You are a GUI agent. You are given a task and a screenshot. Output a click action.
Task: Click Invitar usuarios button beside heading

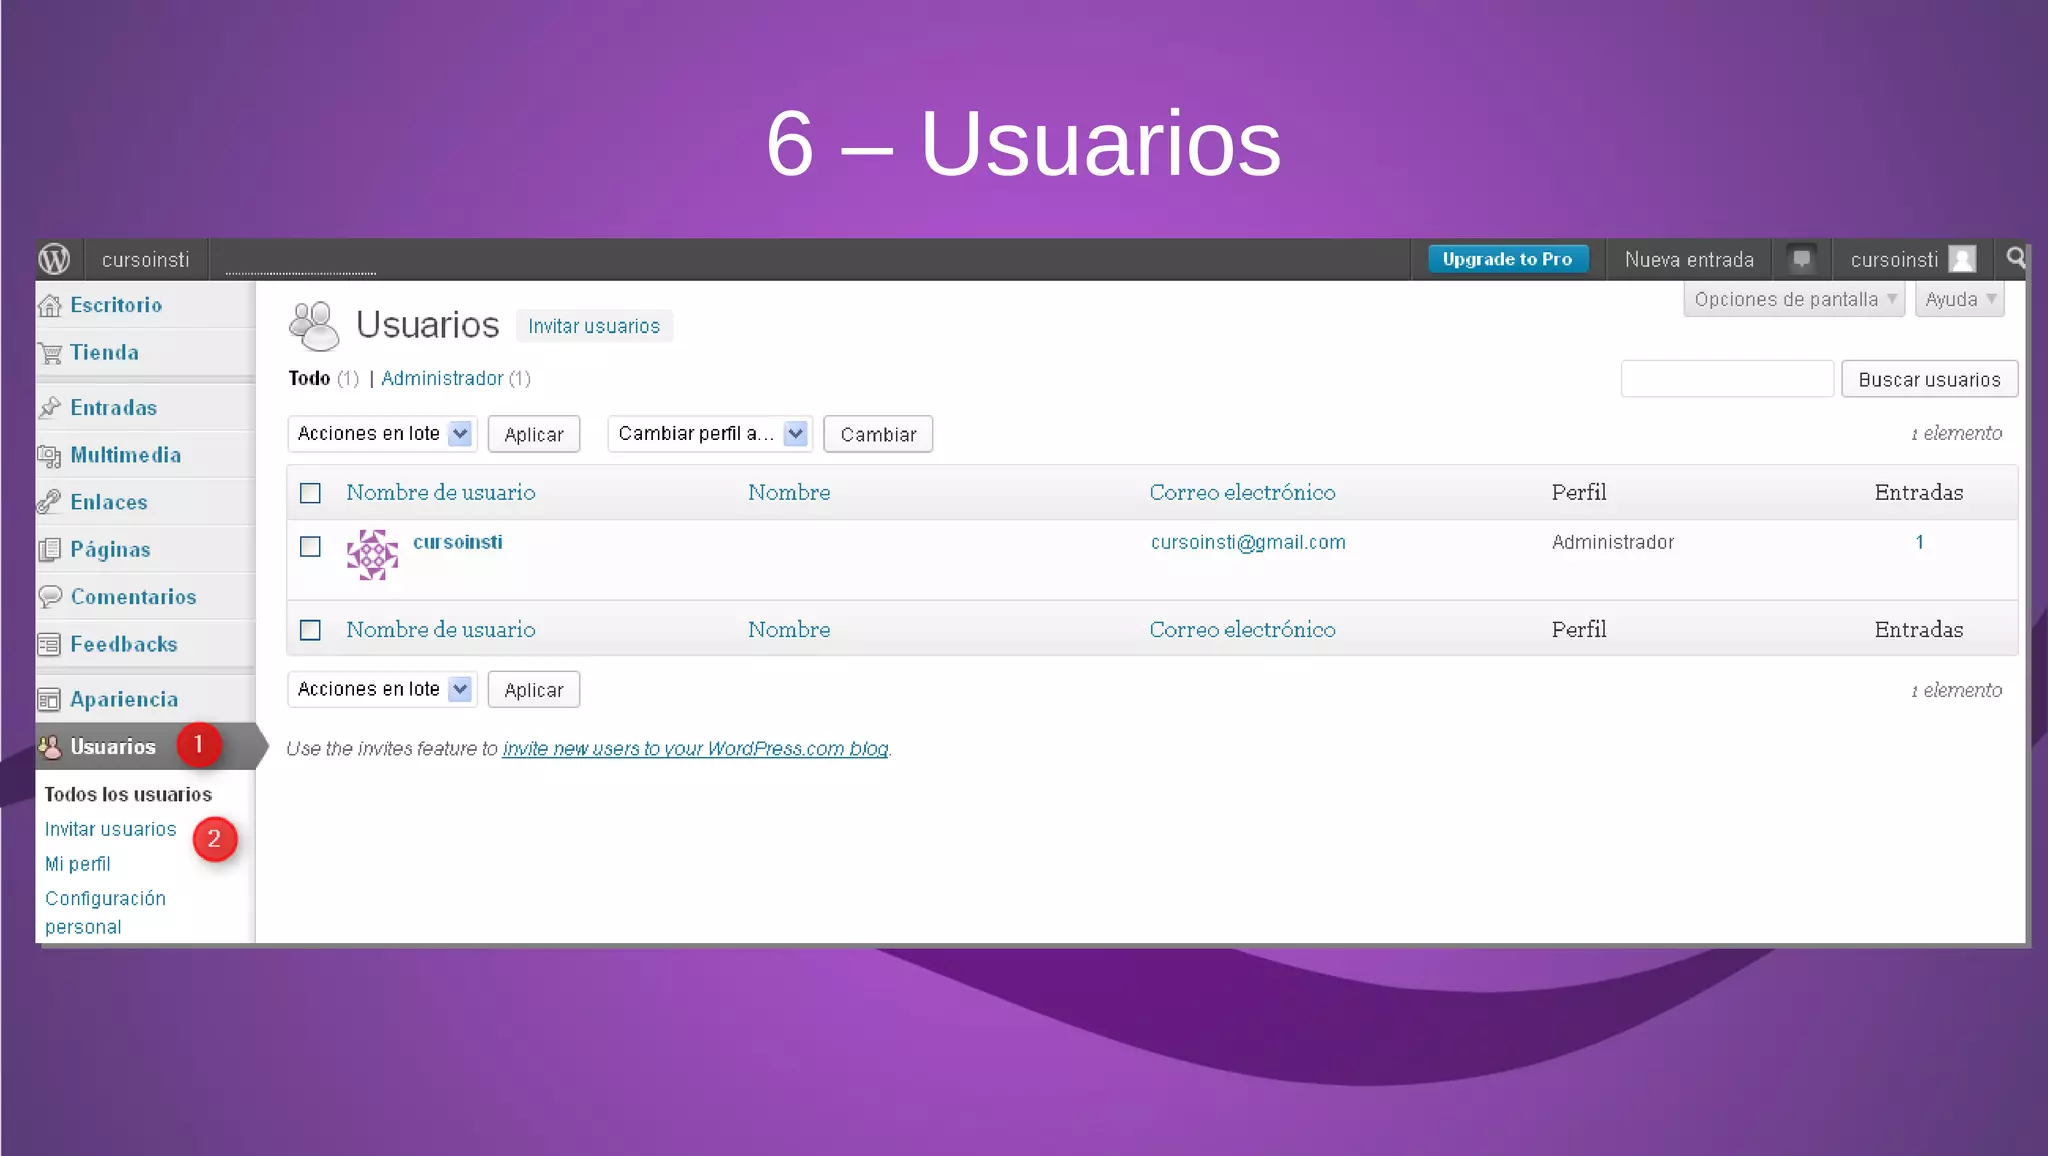[x=594, y=326]
